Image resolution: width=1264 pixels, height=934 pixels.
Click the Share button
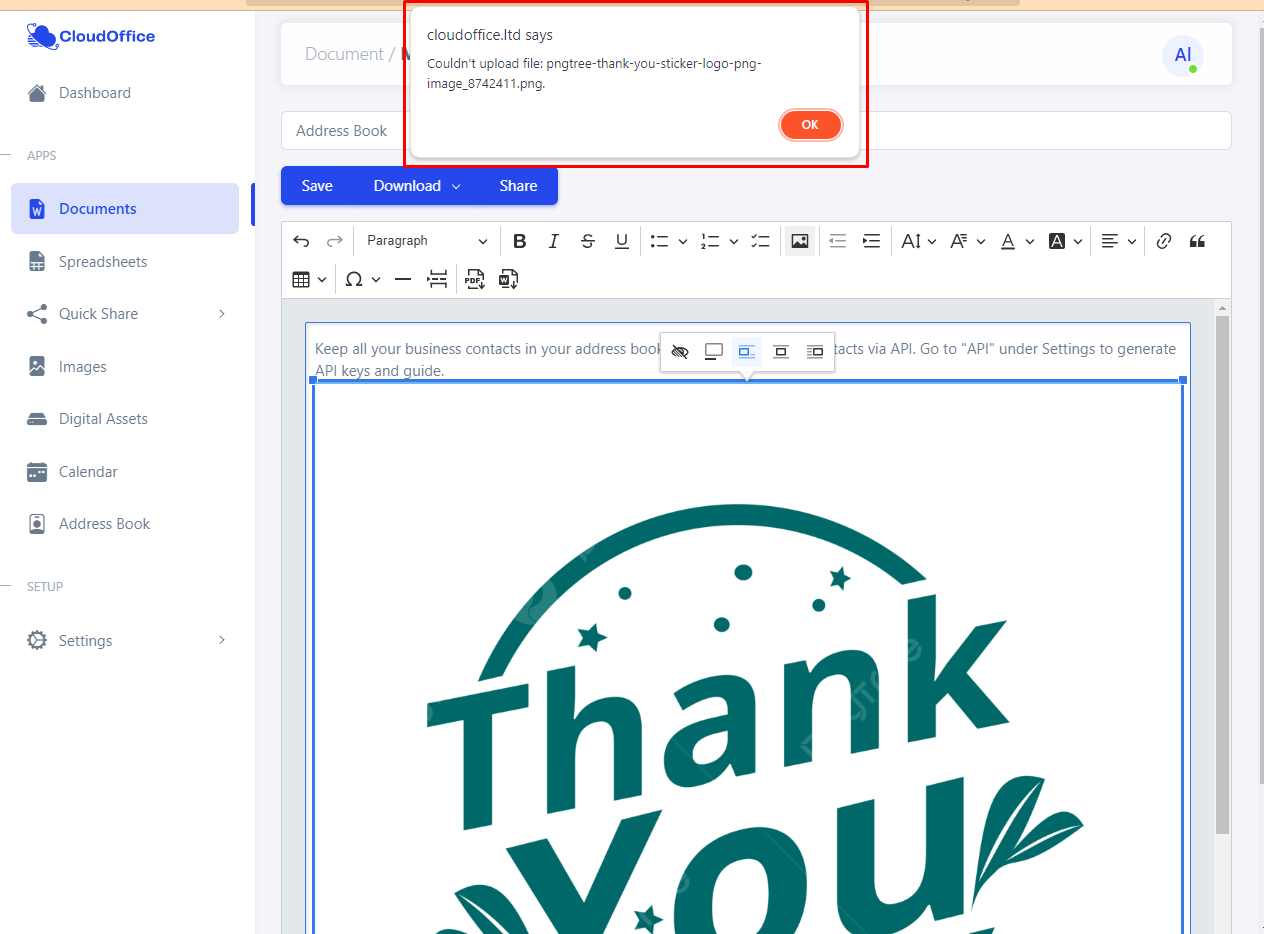click(519, 186)
